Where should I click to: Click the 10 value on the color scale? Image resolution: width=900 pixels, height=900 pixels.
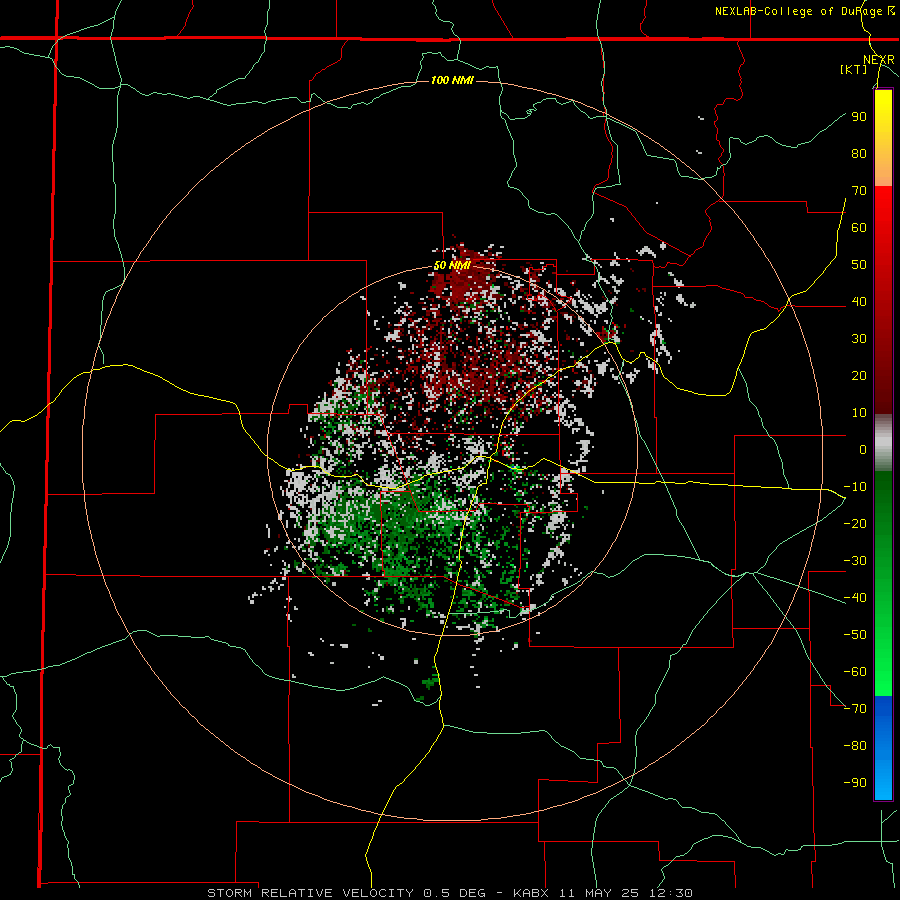coord(859,413)
